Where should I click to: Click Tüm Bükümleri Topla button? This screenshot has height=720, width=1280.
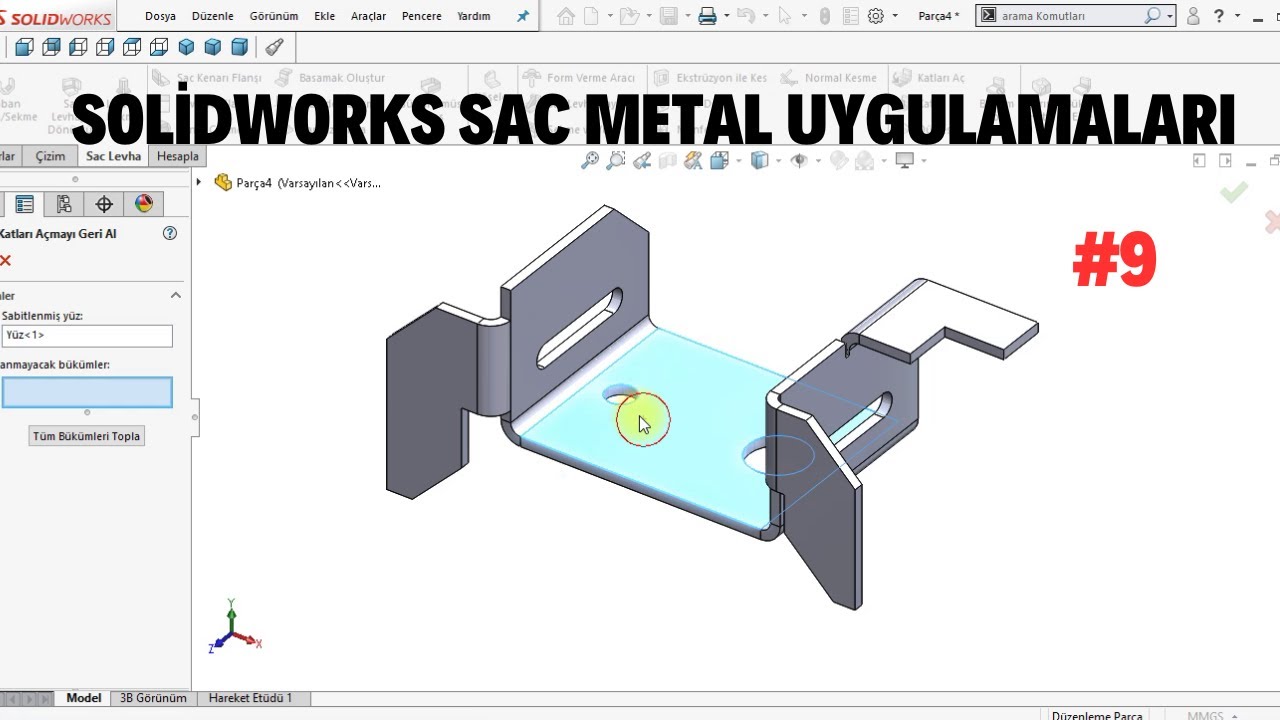coord(87,436)
